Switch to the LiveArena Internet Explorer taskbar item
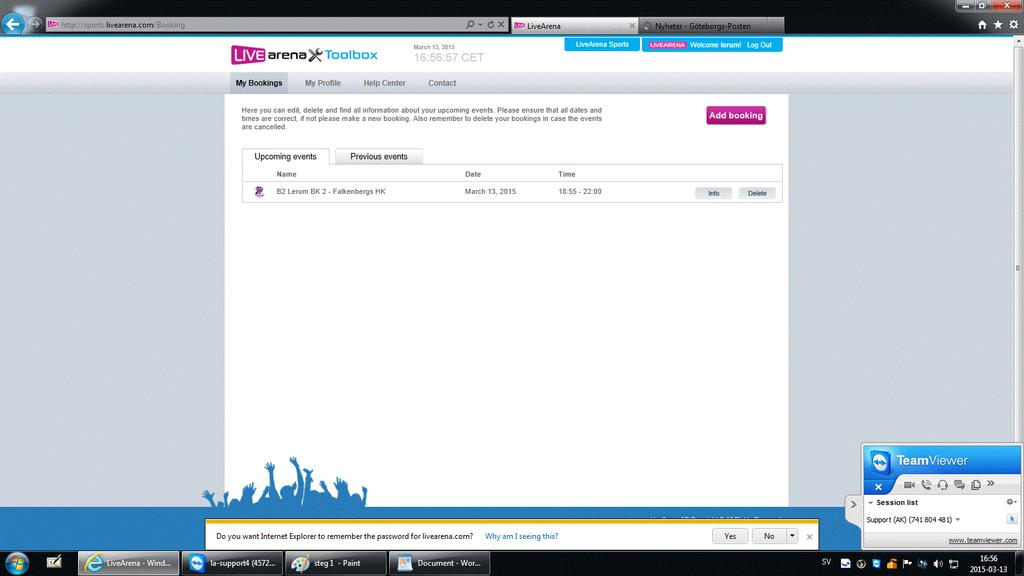1024x576 pixels. click(128, 563)
